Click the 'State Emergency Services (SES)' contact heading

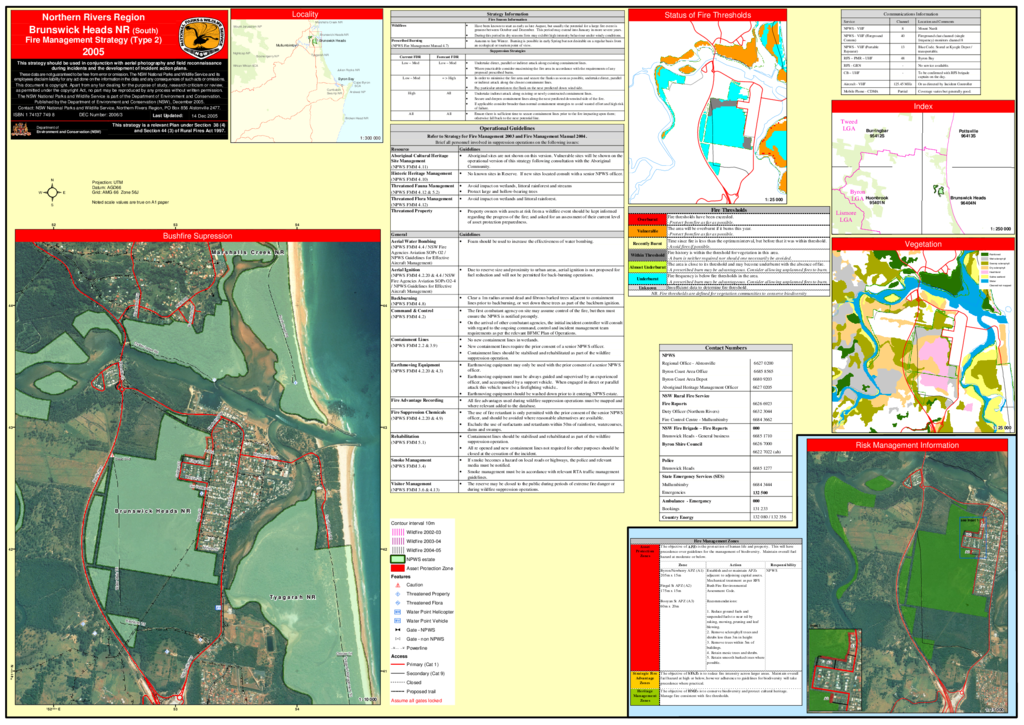point(693,477)
